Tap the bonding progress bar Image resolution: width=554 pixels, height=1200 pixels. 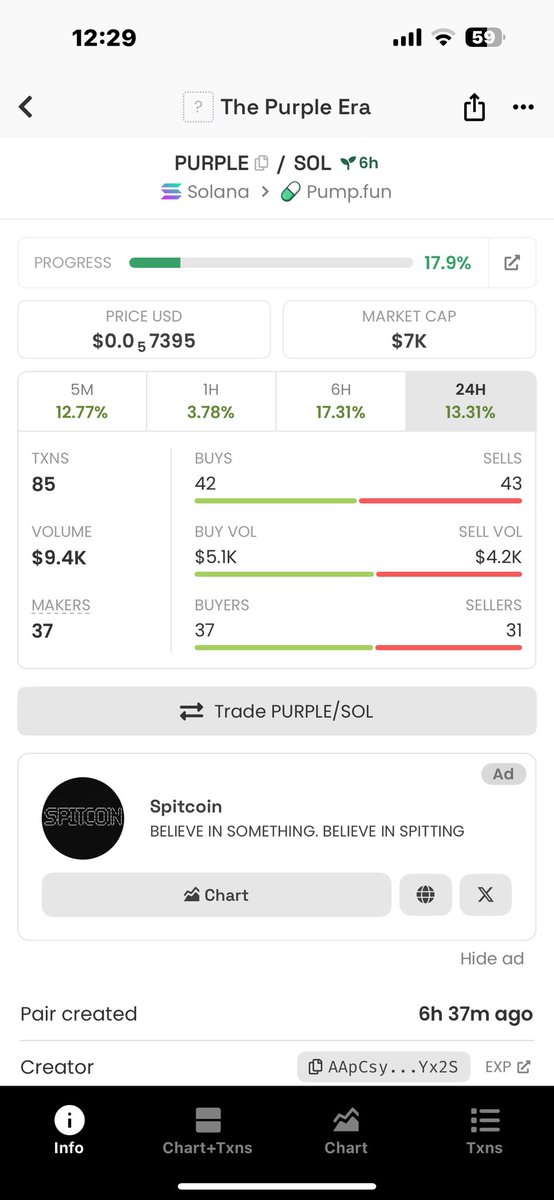(x=271, y=263)
